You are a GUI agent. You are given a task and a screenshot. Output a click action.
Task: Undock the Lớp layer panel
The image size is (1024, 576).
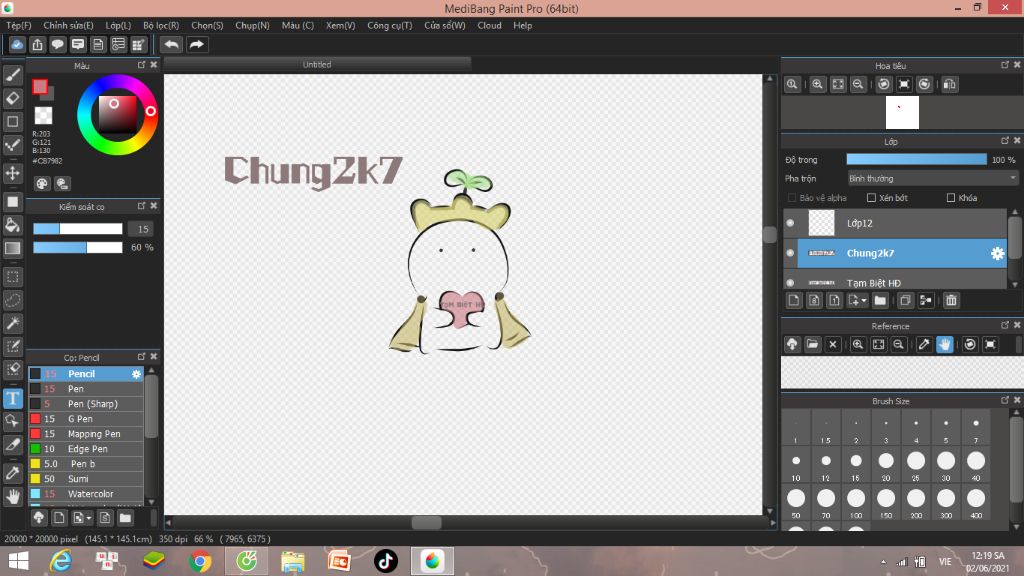(1004, 141)
